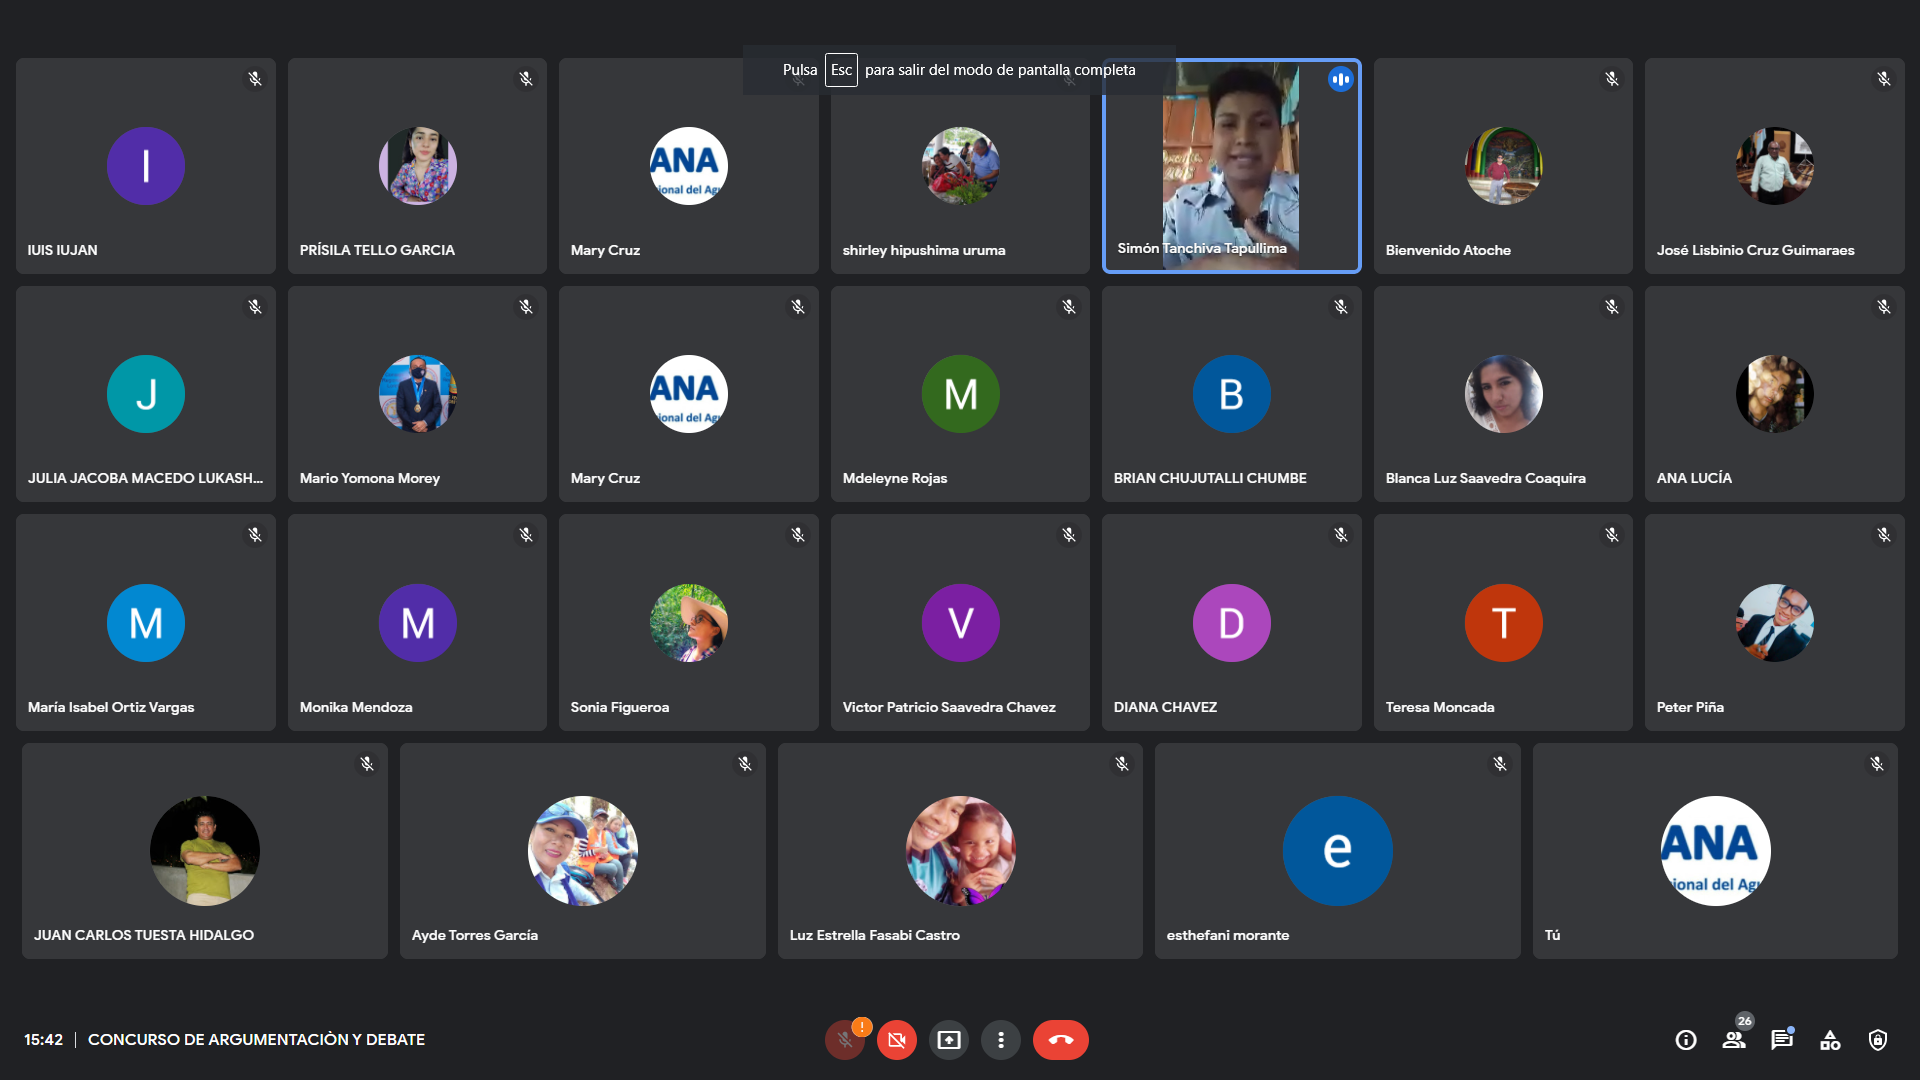Click muted mic icon on Sonia Figueroa tile
Image resolution: width=1920 pixels, height=1080 pixels.
[x=798, y=535]
